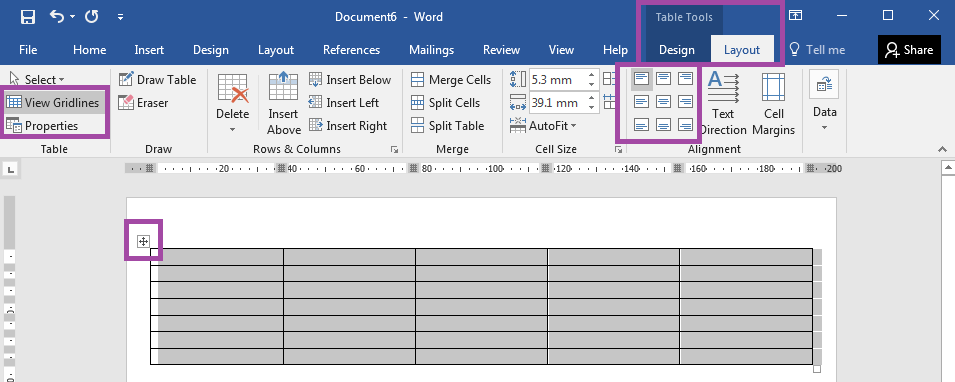Click the vertical scrollbar up arrow
This screenshot has width=955, height=382.
(948, 168)
